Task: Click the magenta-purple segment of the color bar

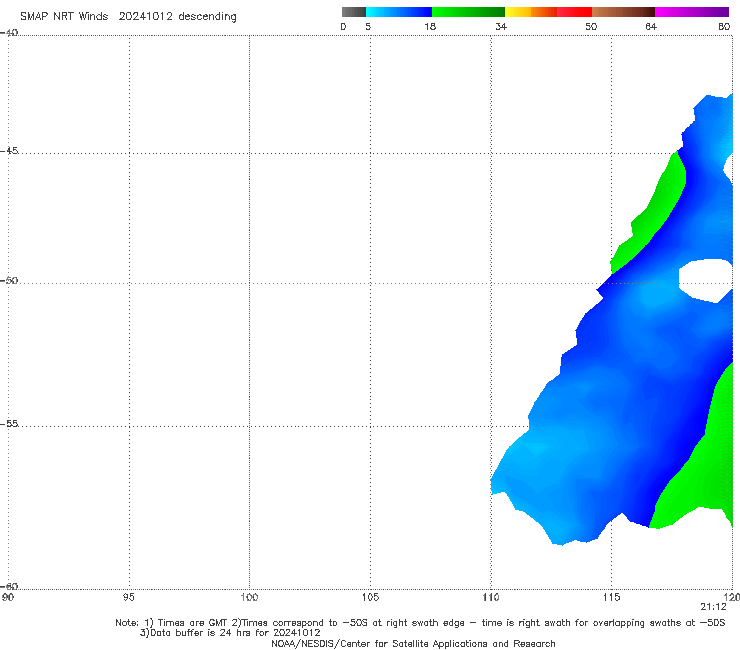Action: (x=692, y=12)
